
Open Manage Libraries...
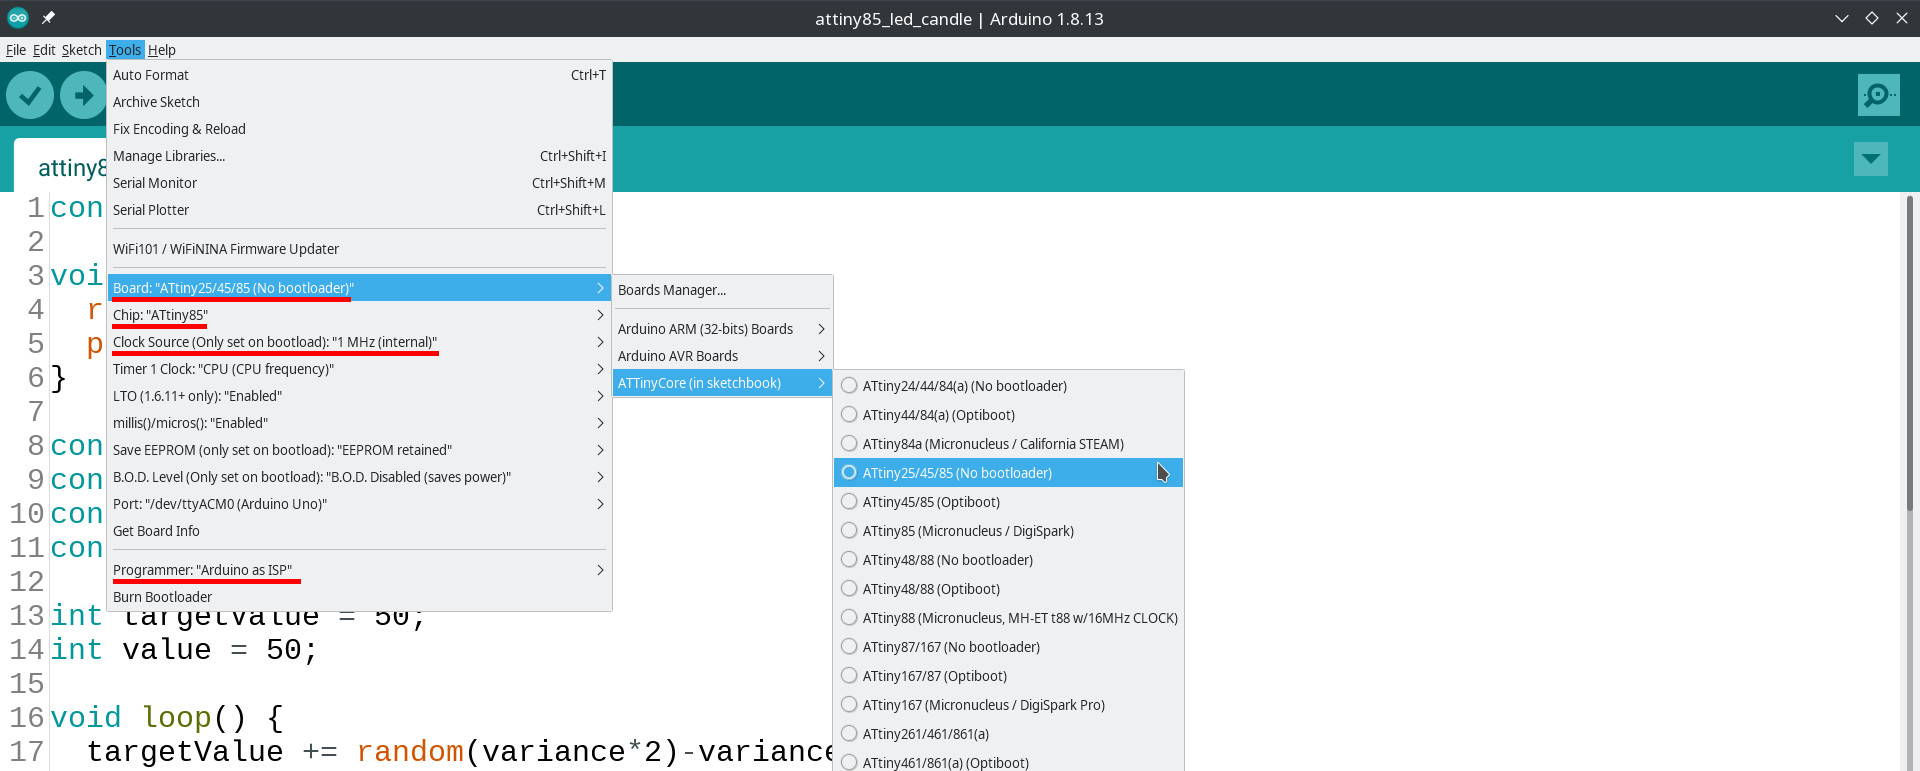[x=359, y=156]
